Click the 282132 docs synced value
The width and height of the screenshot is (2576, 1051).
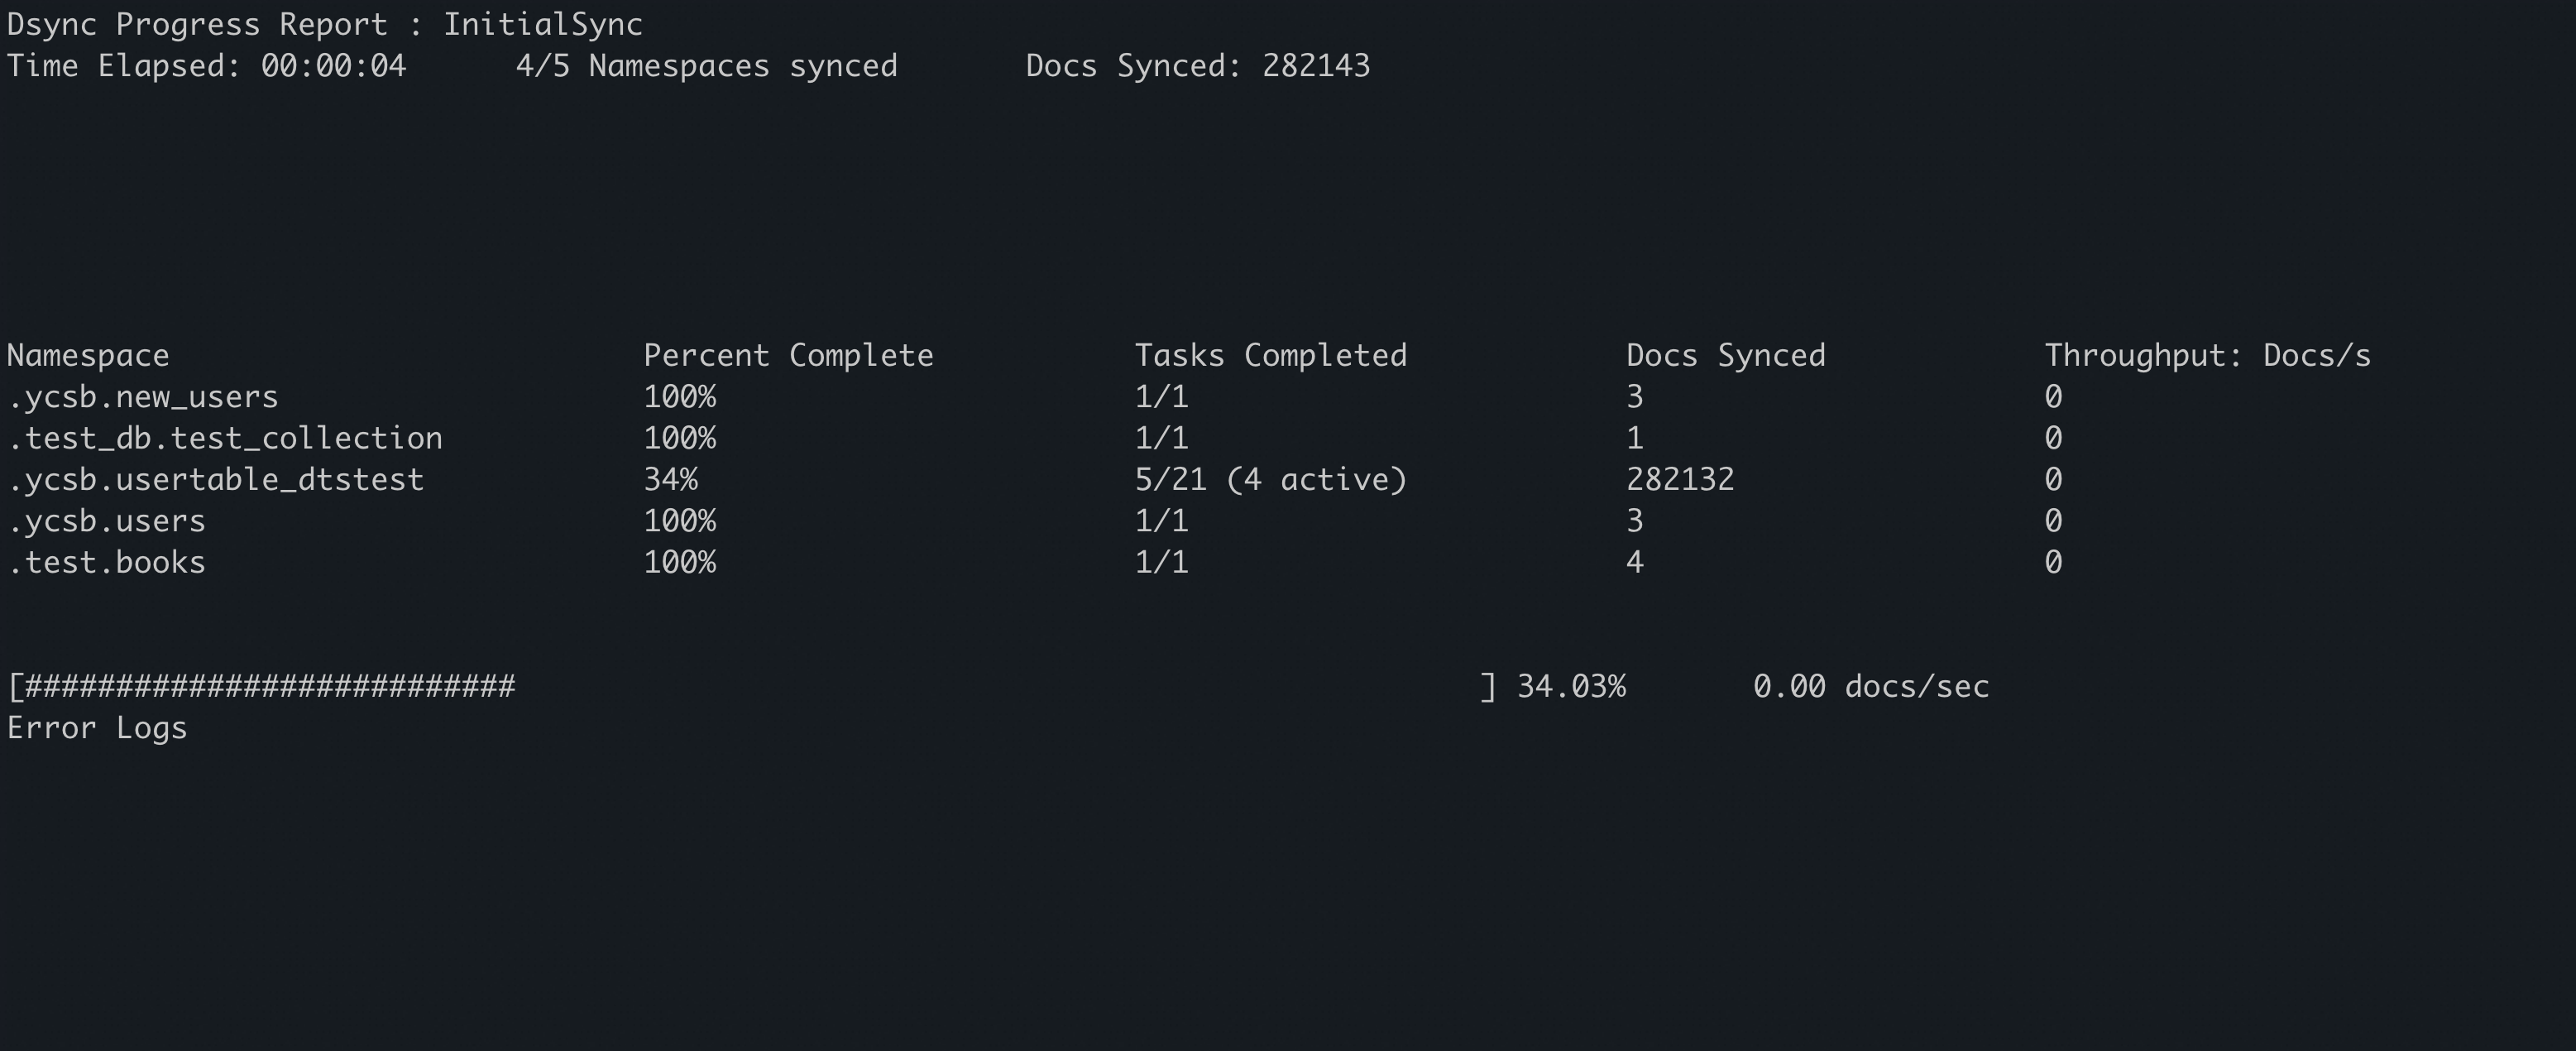click(1680, 480)
